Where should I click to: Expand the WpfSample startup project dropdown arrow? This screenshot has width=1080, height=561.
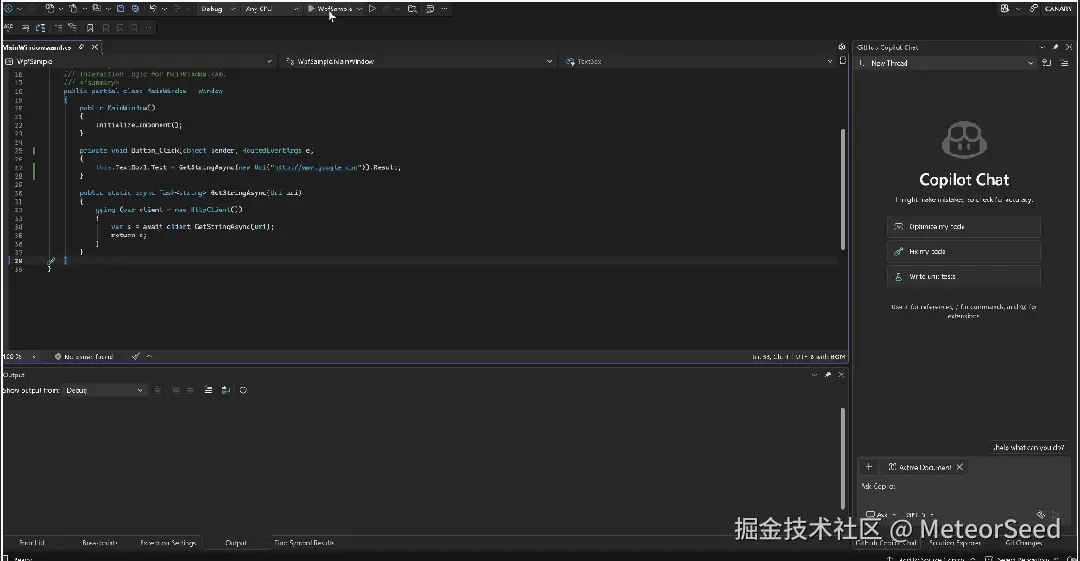360,9
